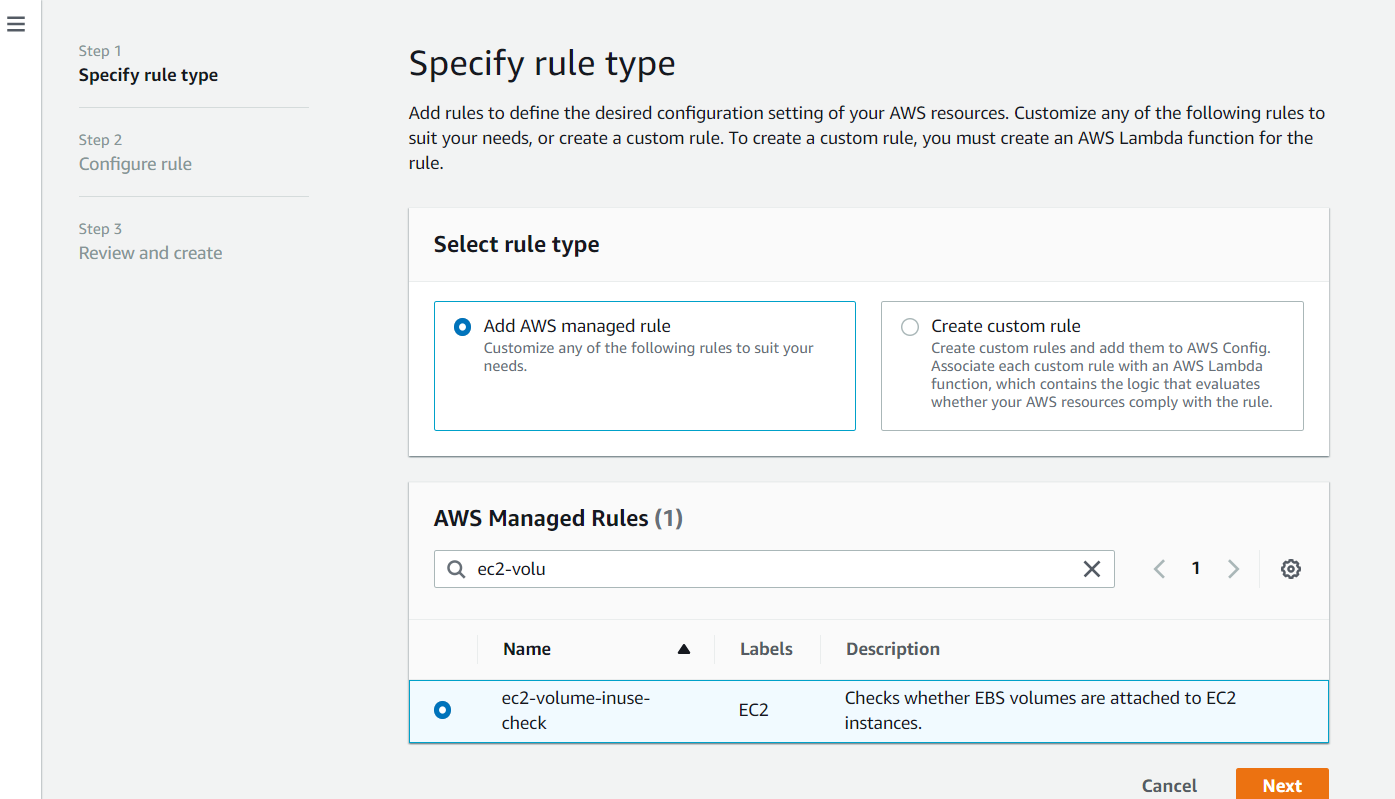Select ec2-volume-inuse-check rule radio
The image size is (1395, 799).
coord(442,710)
